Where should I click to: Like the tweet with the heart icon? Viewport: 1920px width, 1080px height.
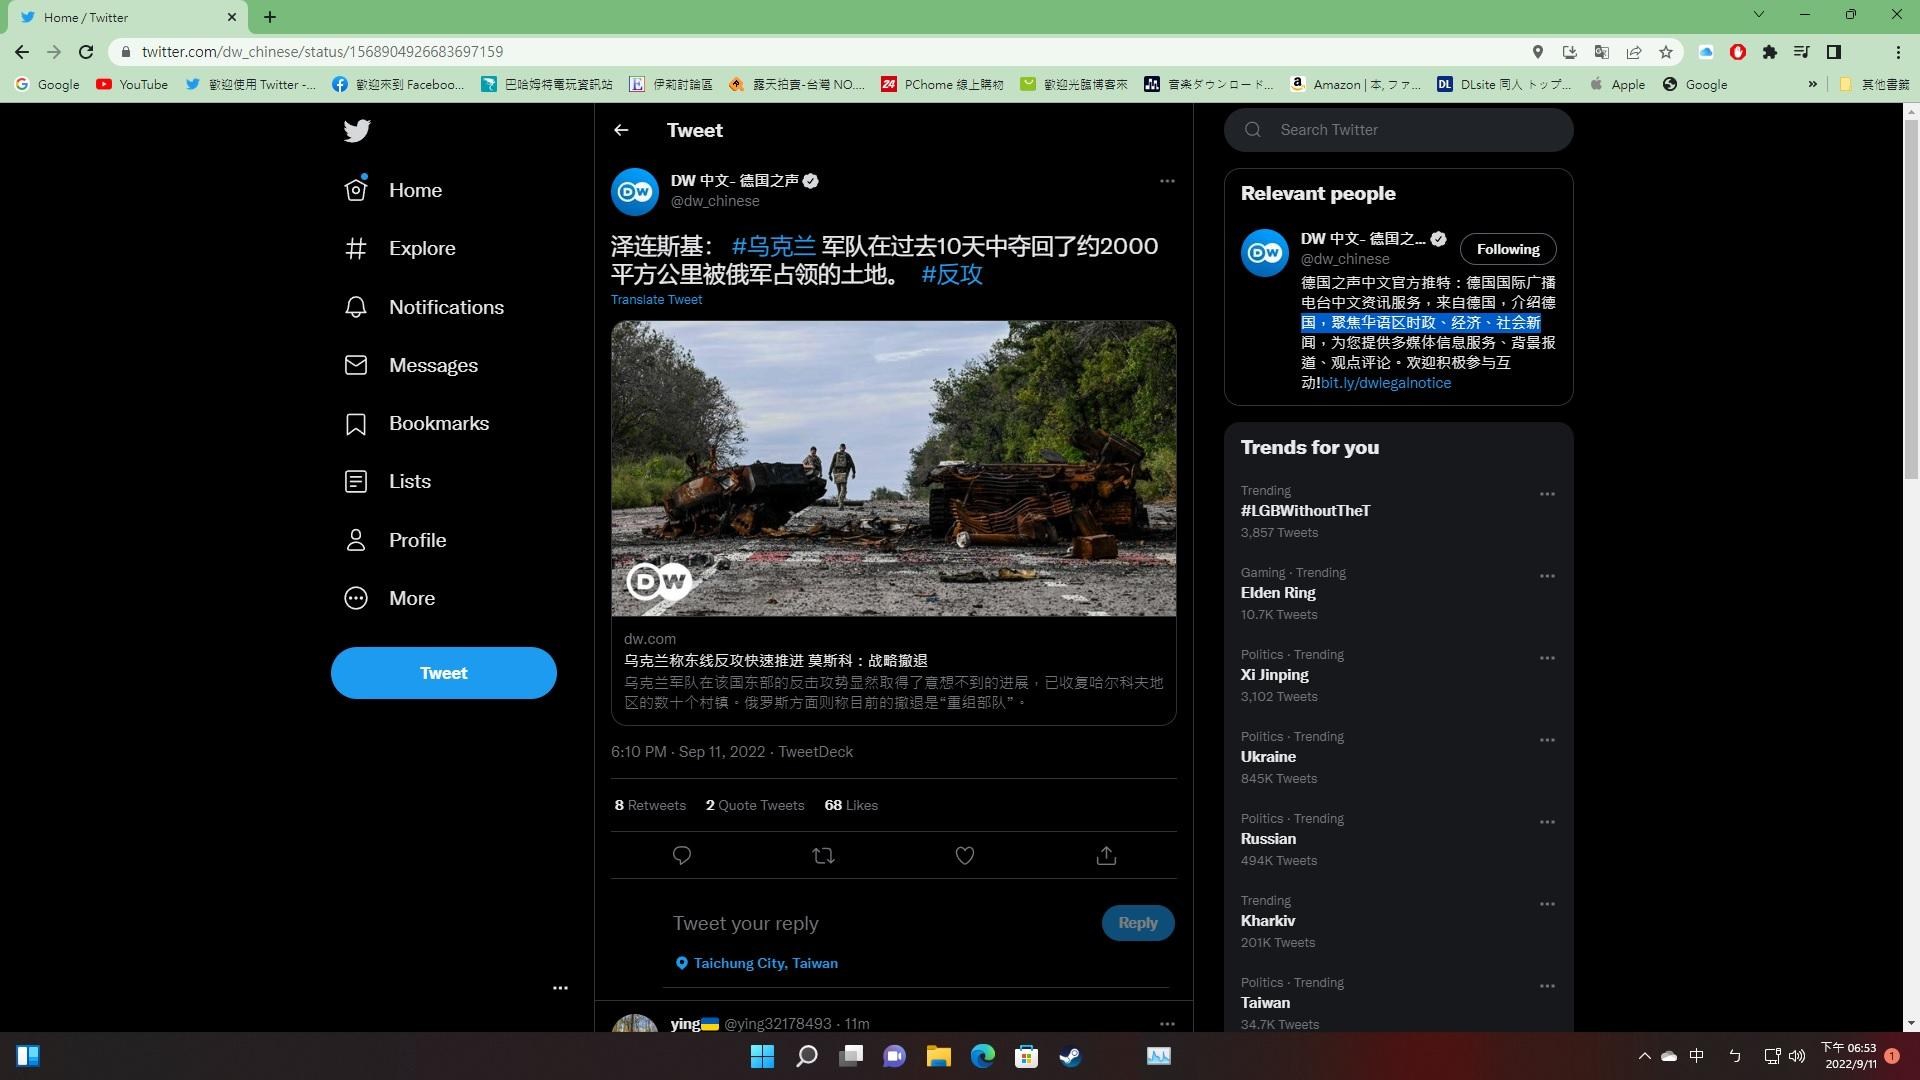pos(964,855)
